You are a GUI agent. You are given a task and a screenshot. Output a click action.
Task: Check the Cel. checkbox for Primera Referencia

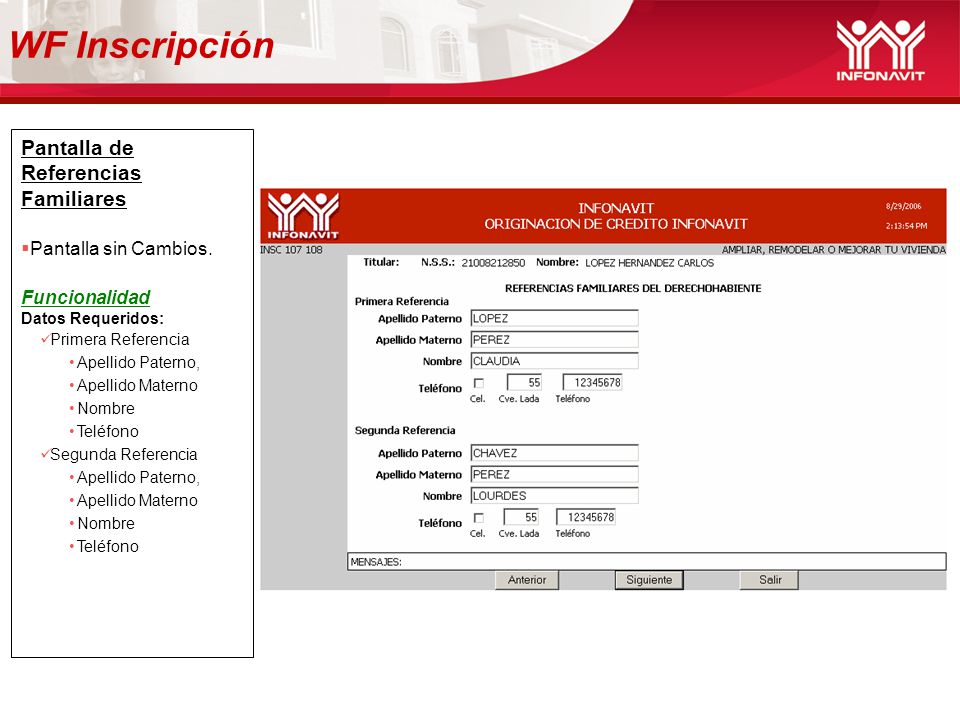click(x=479, y=383)
